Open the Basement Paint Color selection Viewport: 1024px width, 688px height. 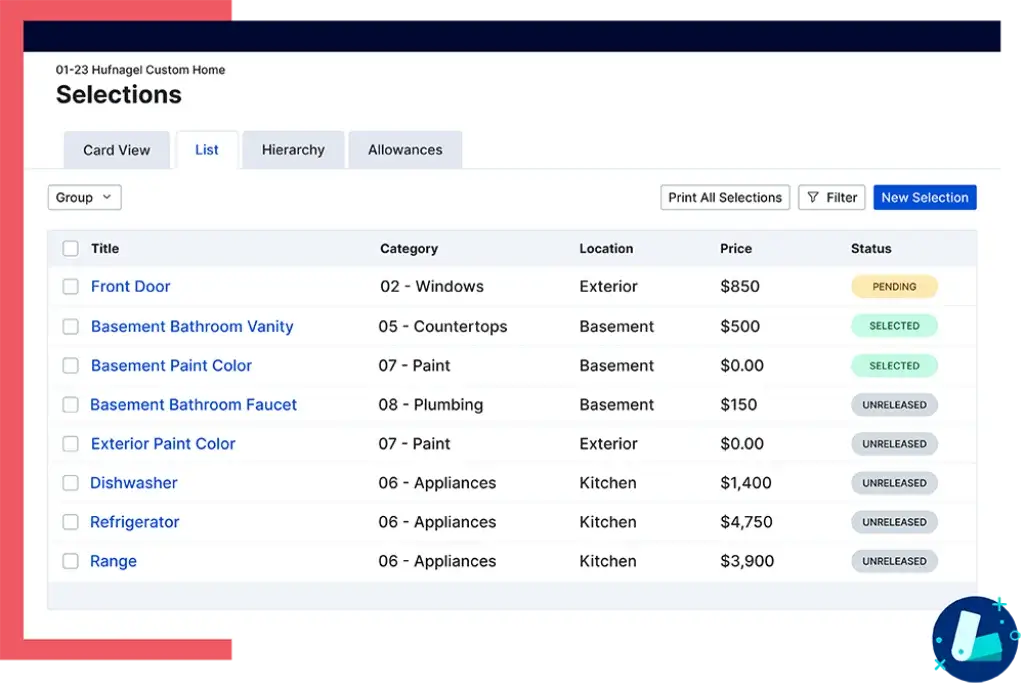point(171,365)
